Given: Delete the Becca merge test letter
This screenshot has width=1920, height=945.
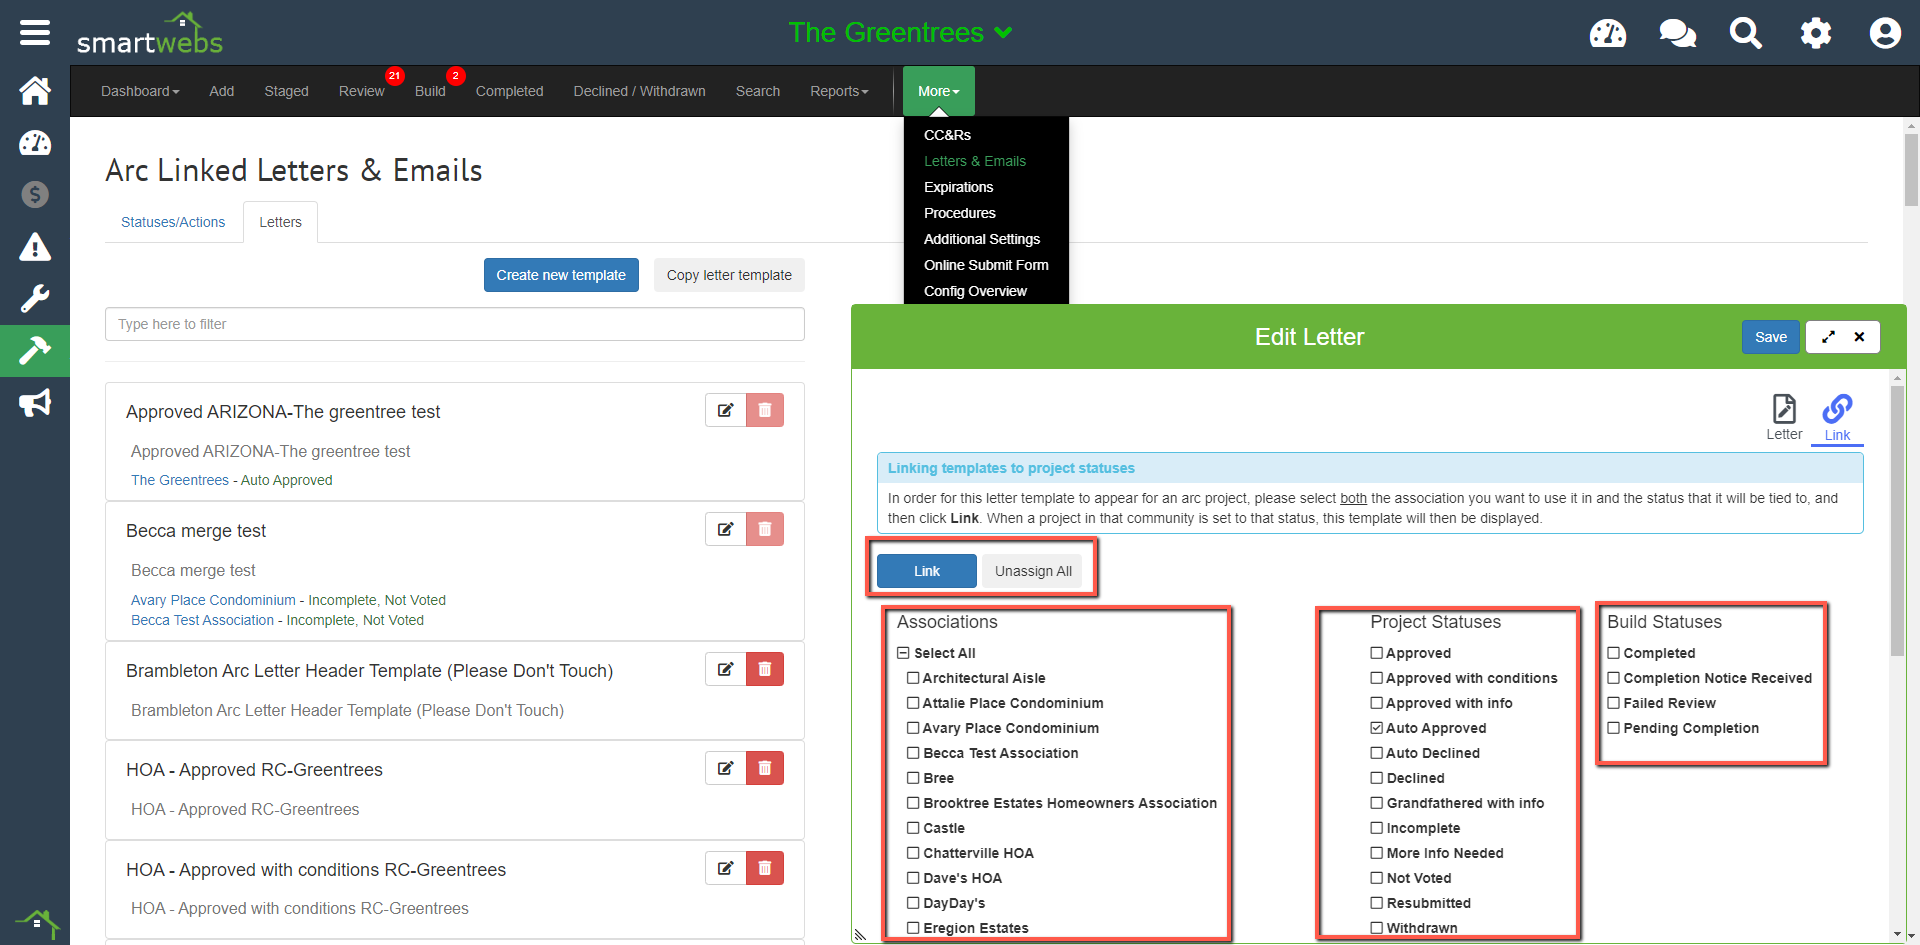Looking at the screenshot, I should [765, 529].
